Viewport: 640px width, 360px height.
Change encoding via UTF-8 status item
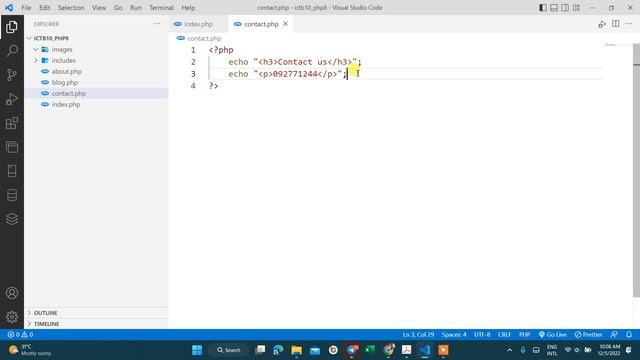(482, 334)
